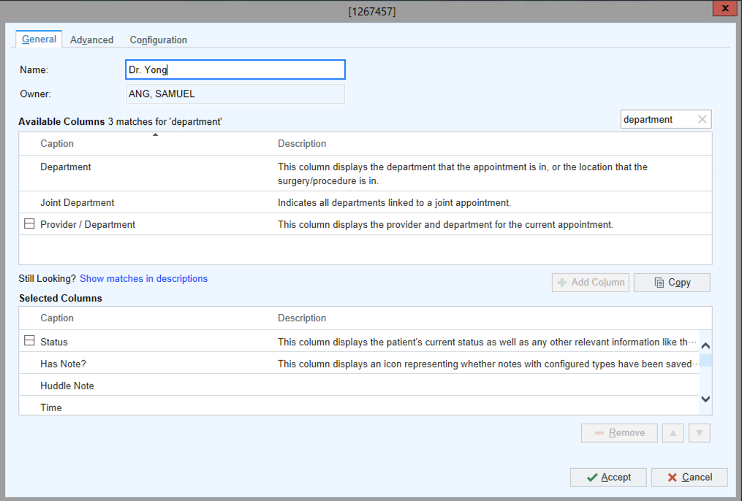742x502 pixels.
Task: Accept the column settings
Action: [x=608, y=477]
